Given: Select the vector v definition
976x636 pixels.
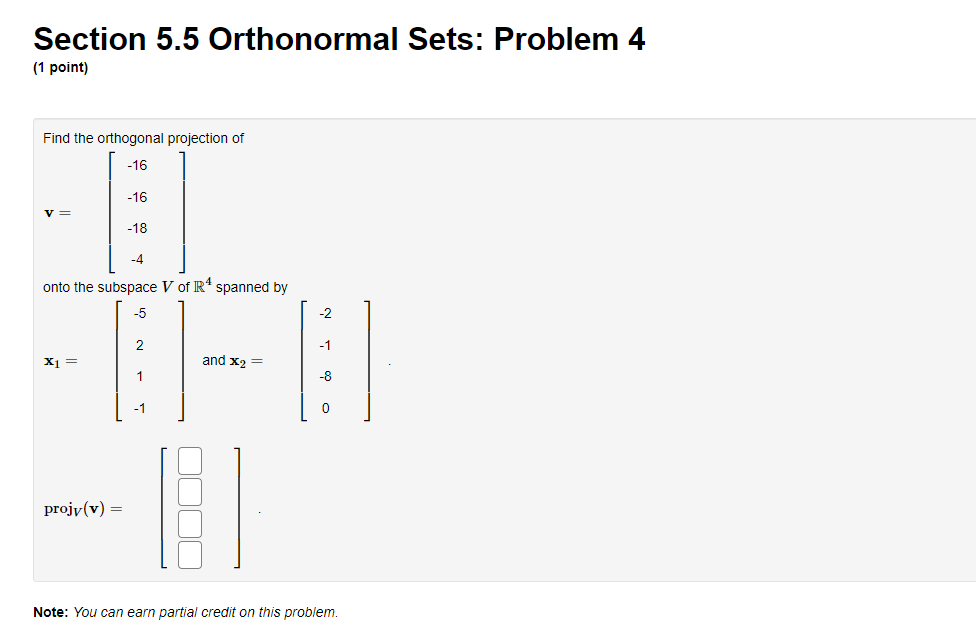Looking at the screenshot, I should pos(57,212).
